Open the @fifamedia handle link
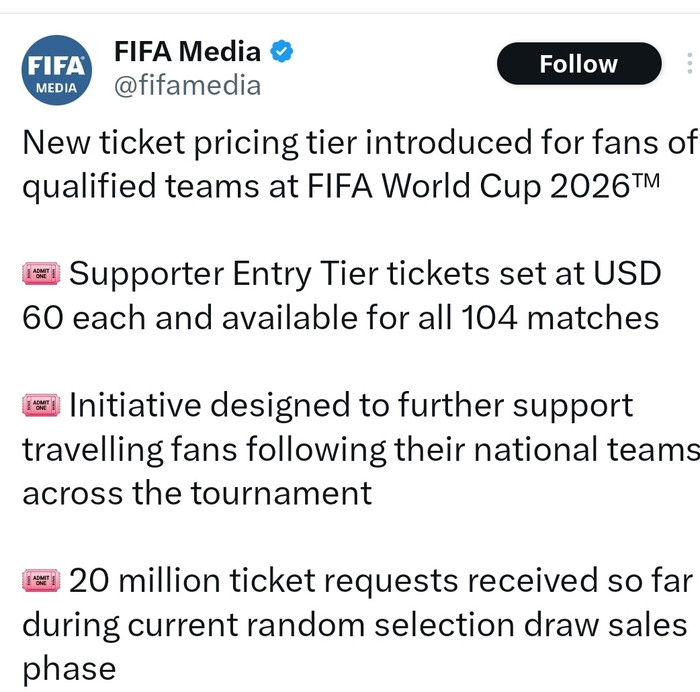Screen dimensions: 700x692 [x=187, y=86]
